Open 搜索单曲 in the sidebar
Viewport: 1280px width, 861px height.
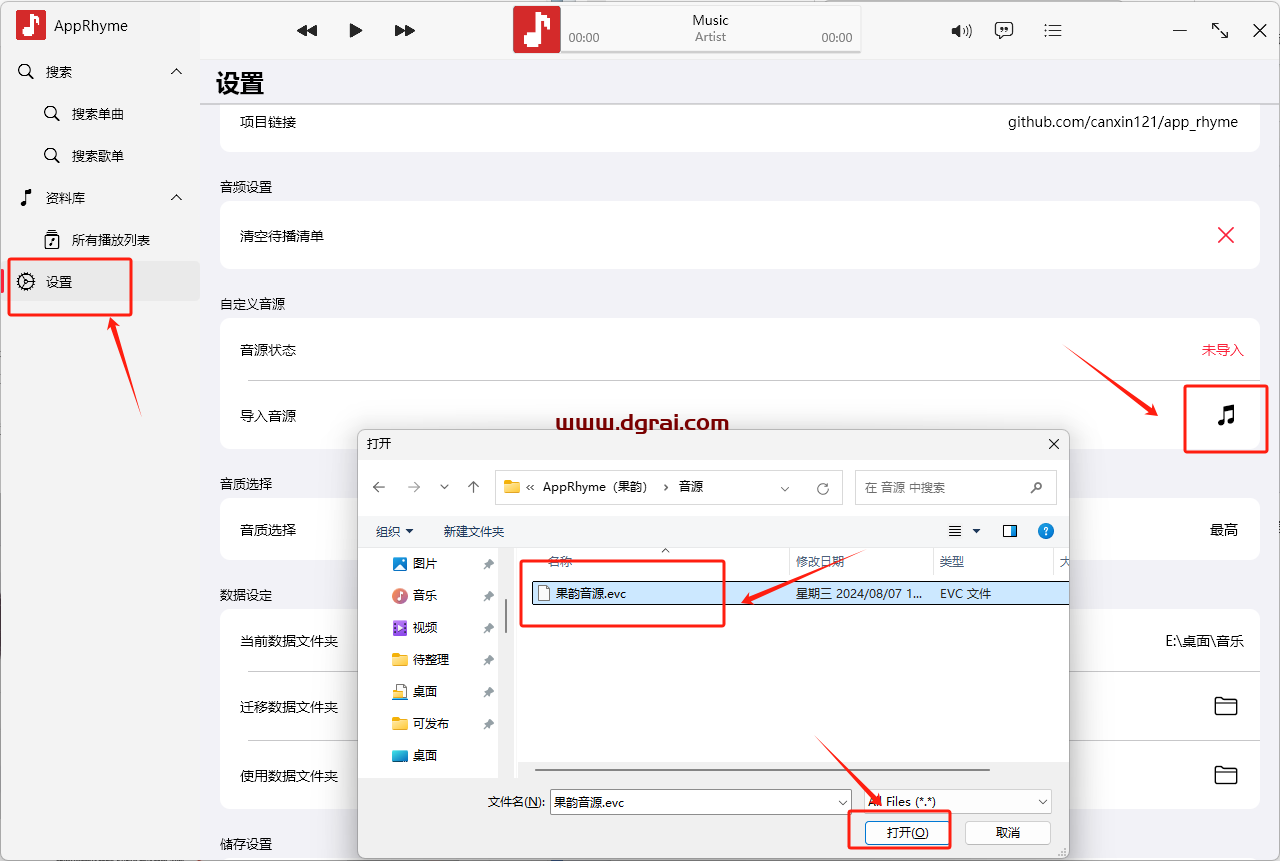[x=100, y=114]
